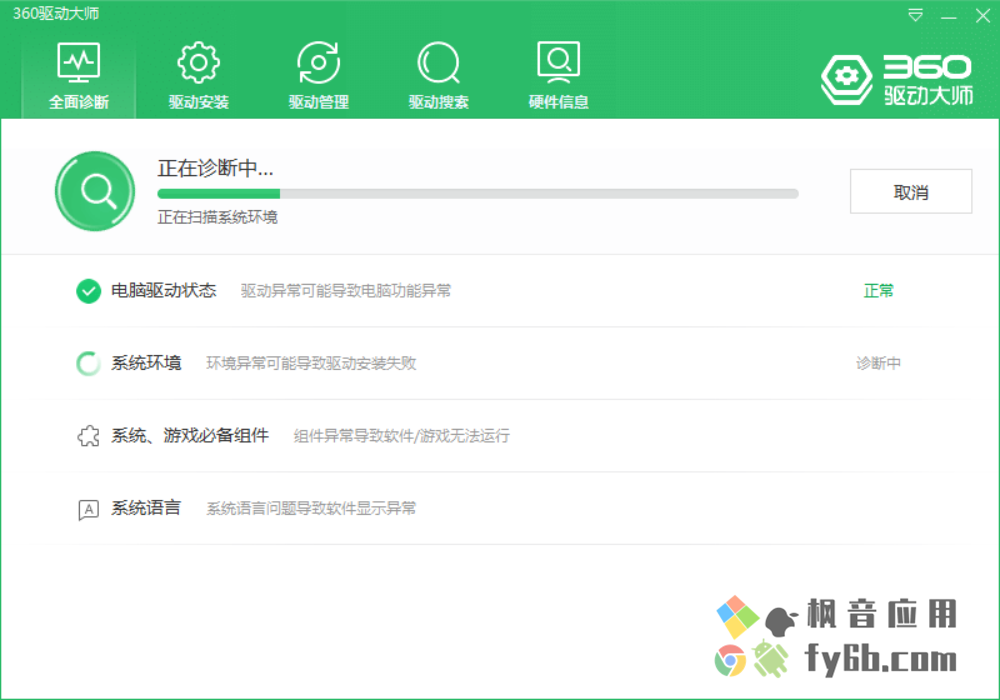Click the description 环境异常可能导致驱动安装失败
1000x700 pixels.
(x=311, y=363)
